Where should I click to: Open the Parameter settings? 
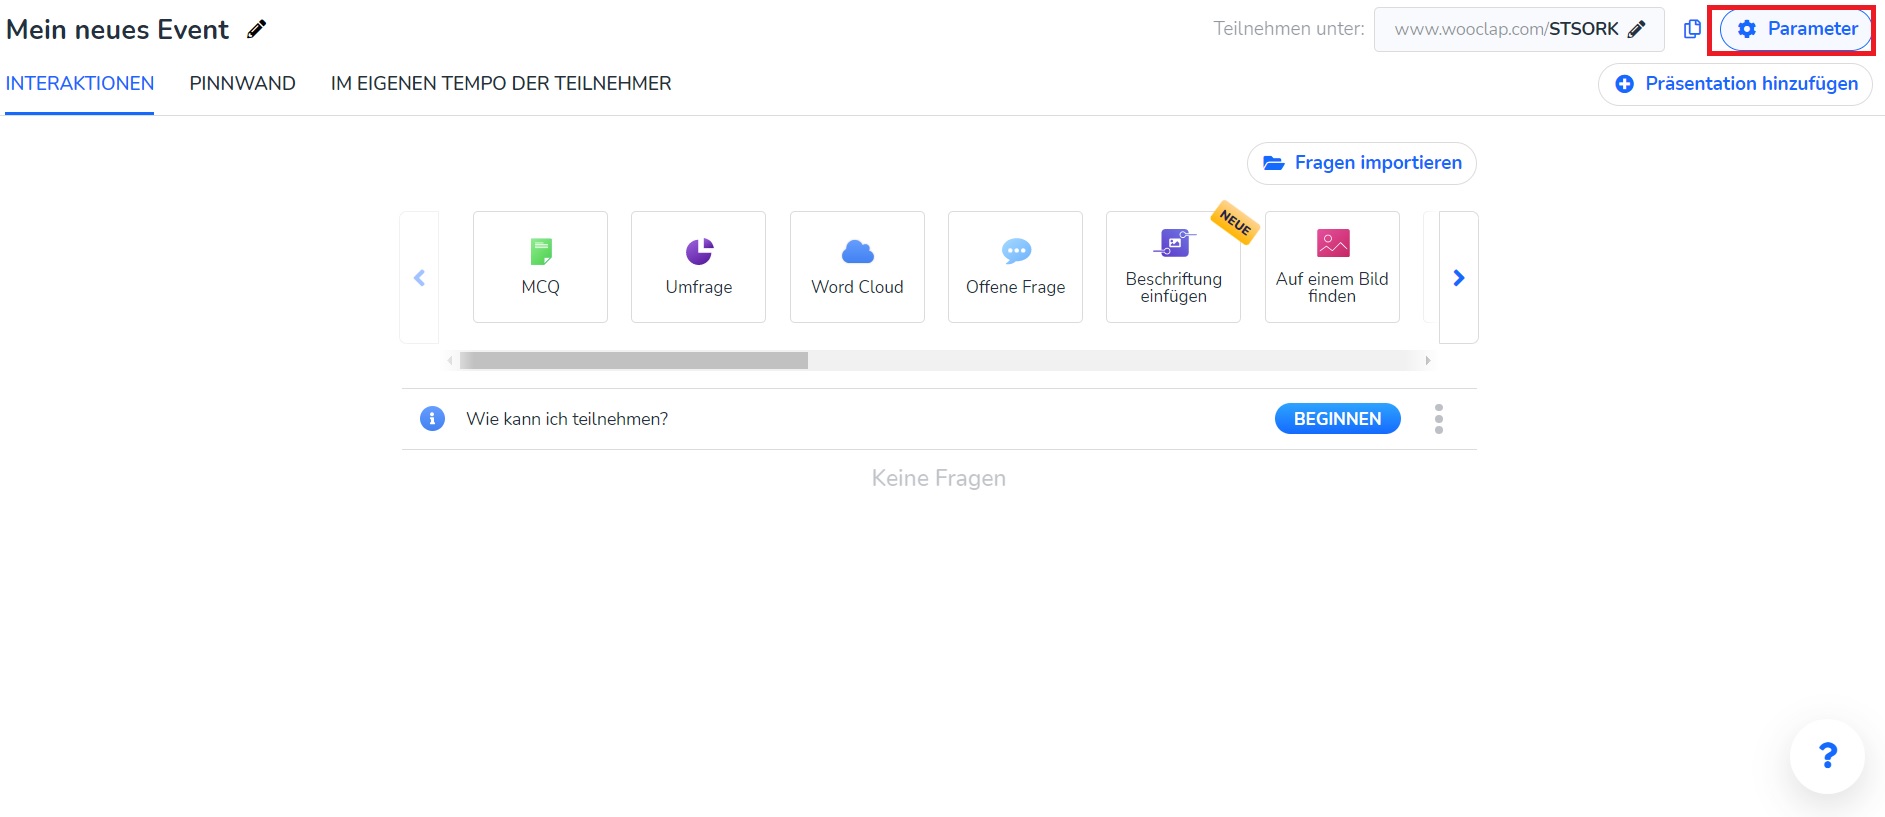[x=1796, y=29]
